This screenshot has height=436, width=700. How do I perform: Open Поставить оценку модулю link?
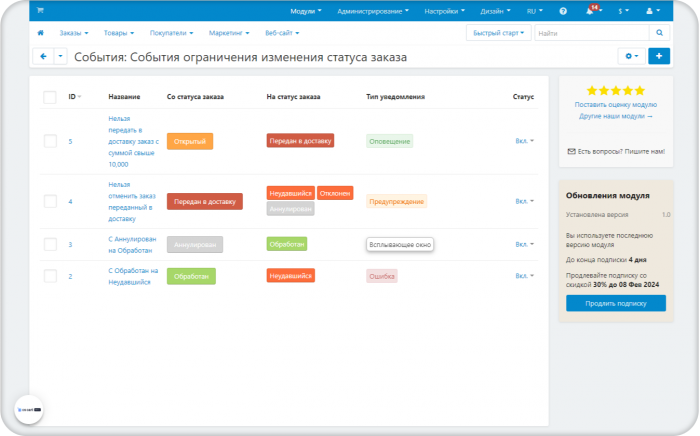[616, 104]
